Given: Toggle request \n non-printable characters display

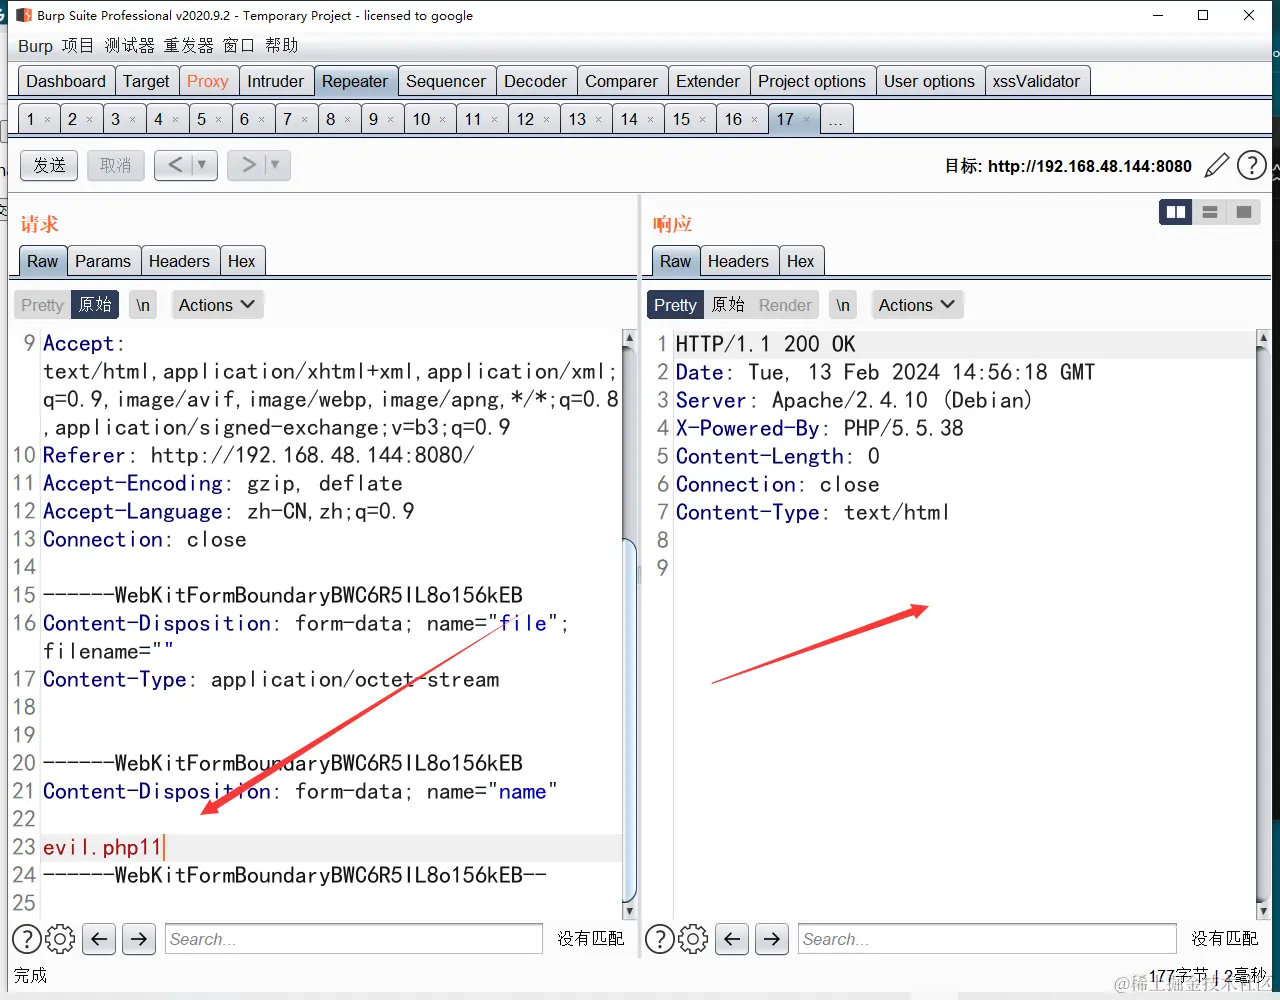Looking at the screenshot, I should point(143,305).
